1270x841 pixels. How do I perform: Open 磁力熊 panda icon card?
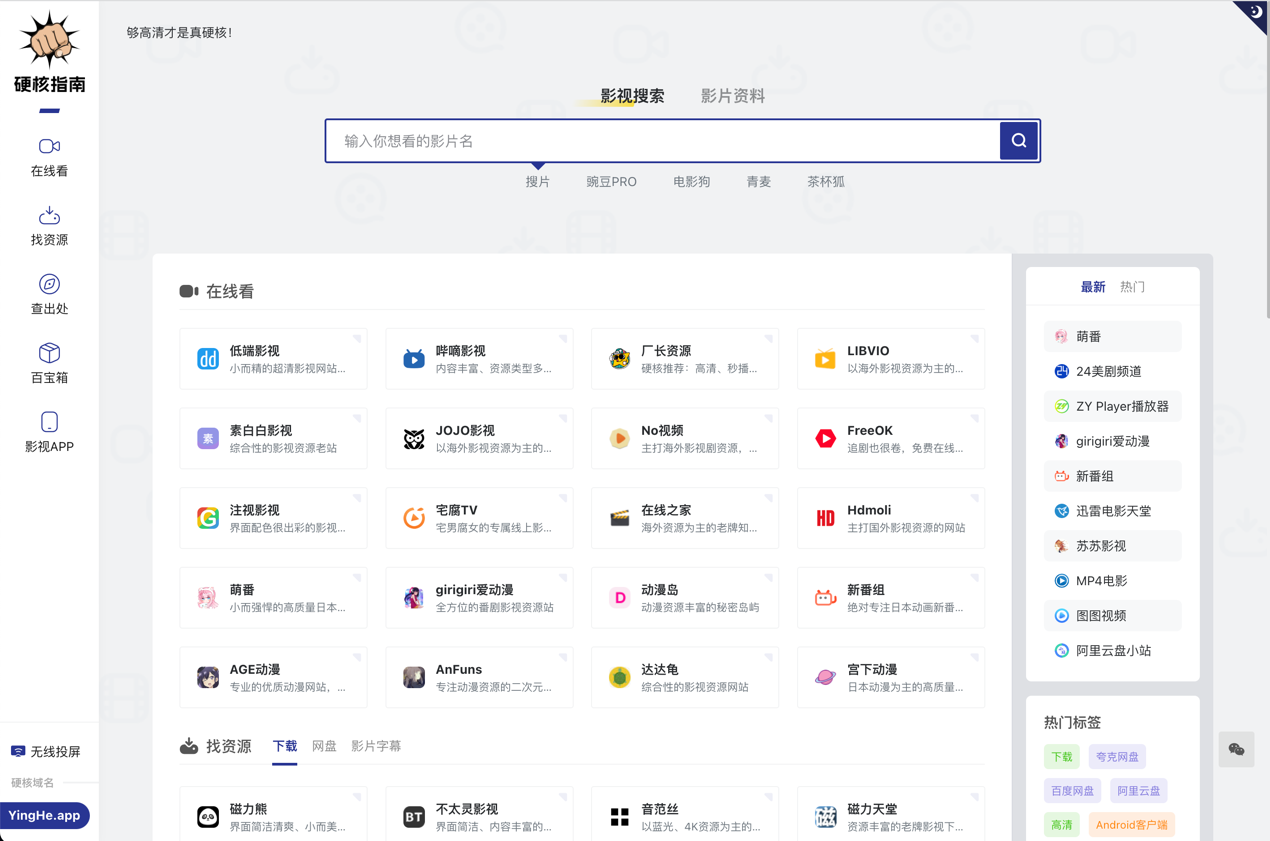pyautogui.click(x=273, y=816)
